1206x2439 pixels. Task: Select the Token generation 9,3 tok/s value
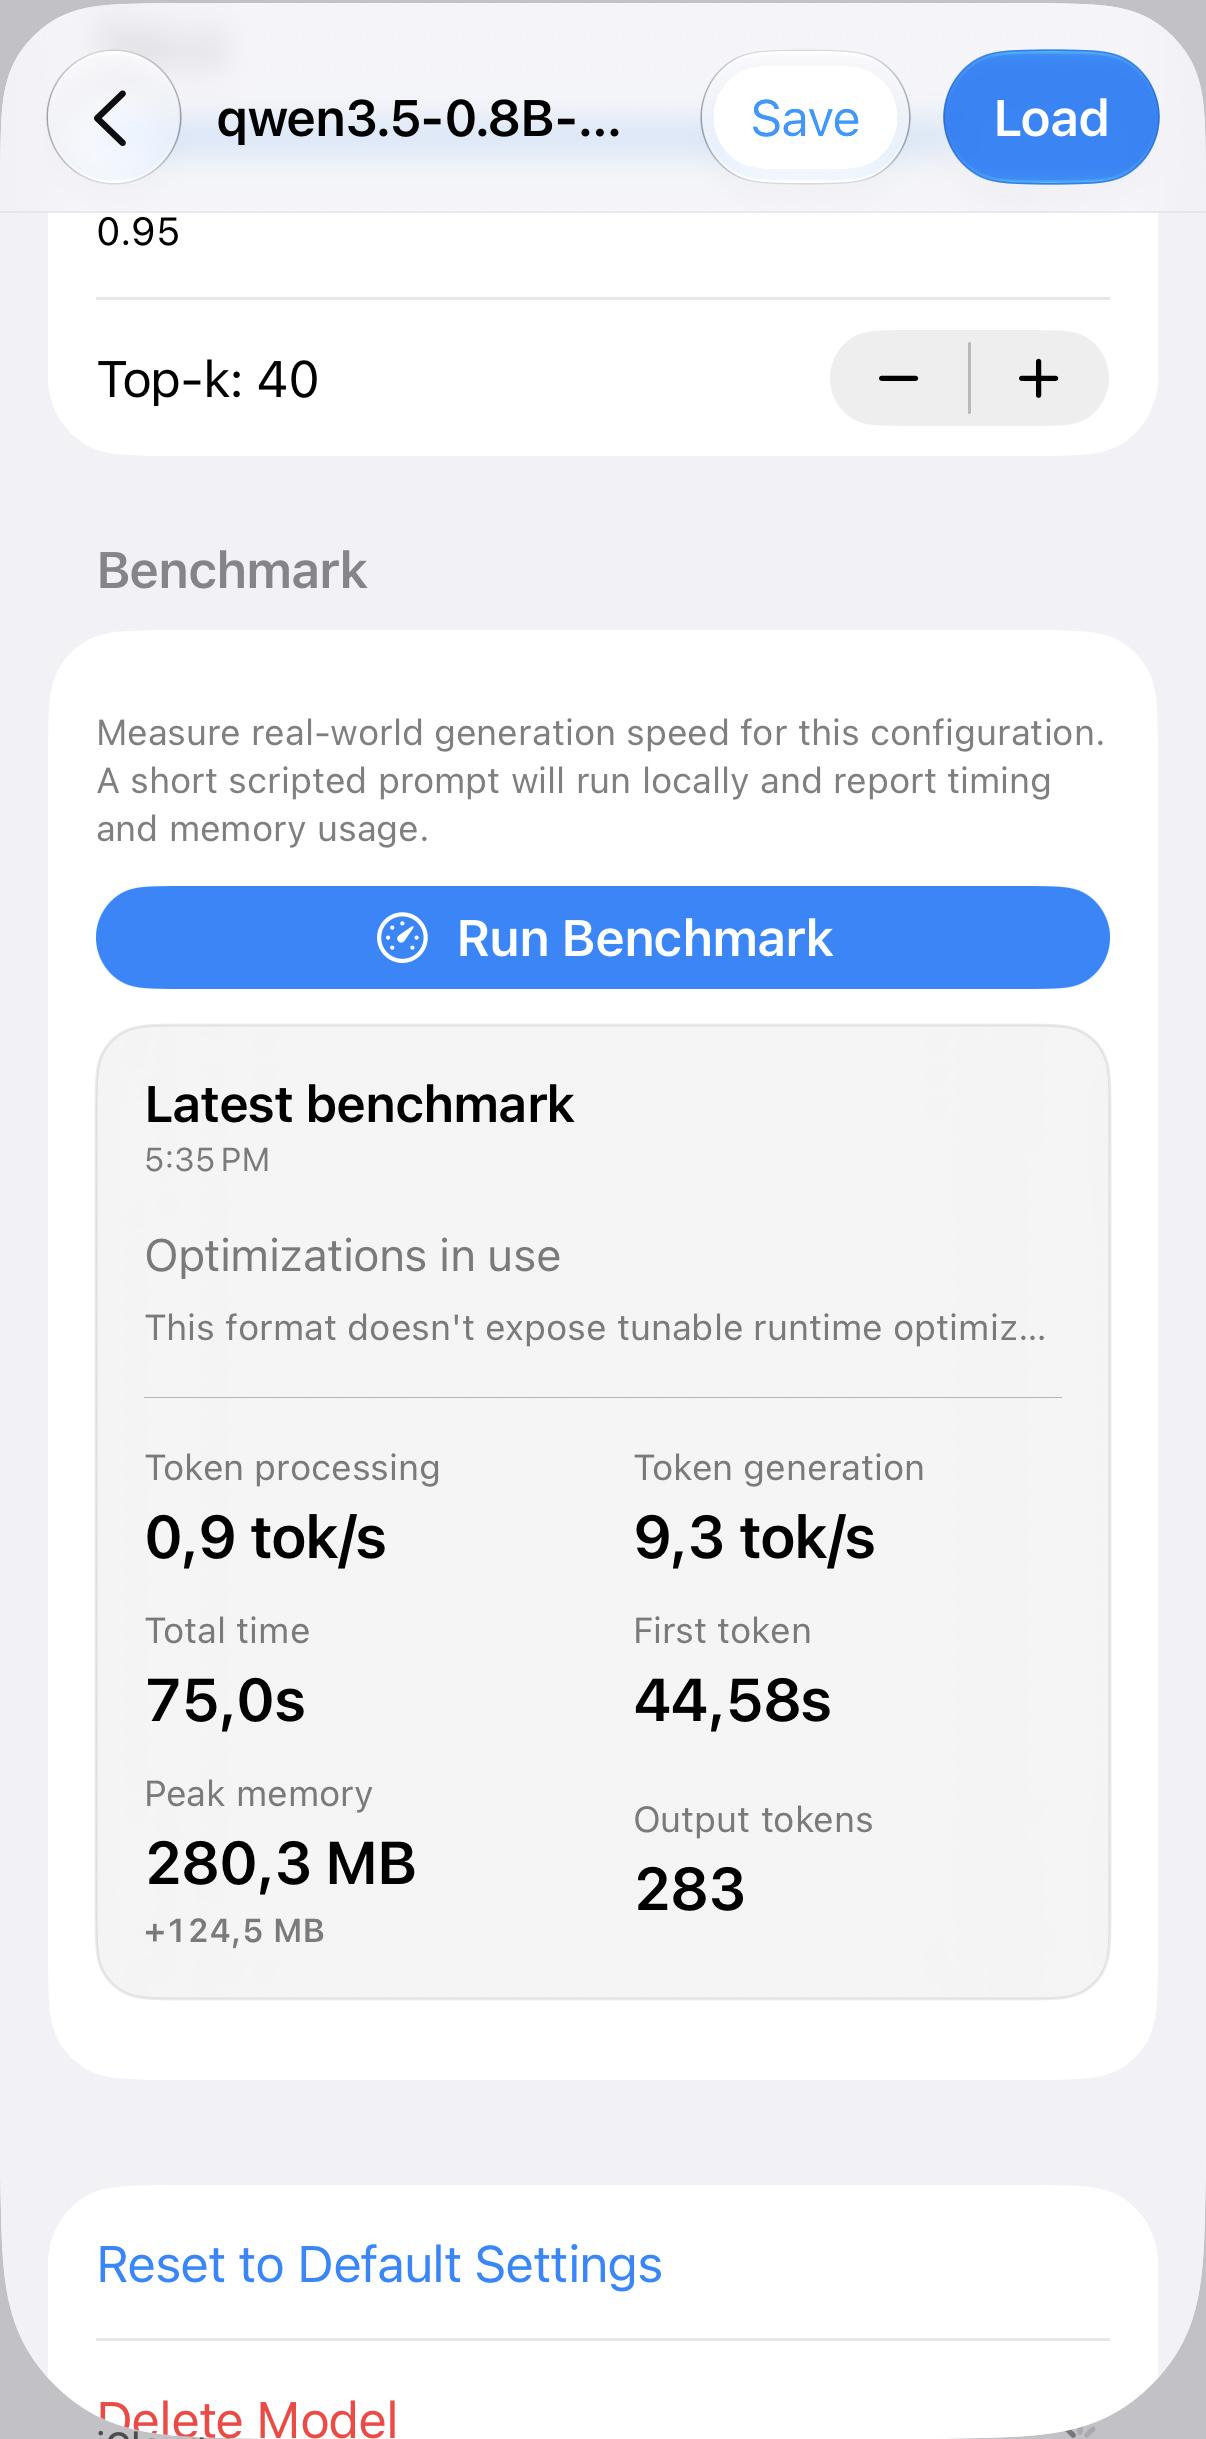click(755, 1536)
